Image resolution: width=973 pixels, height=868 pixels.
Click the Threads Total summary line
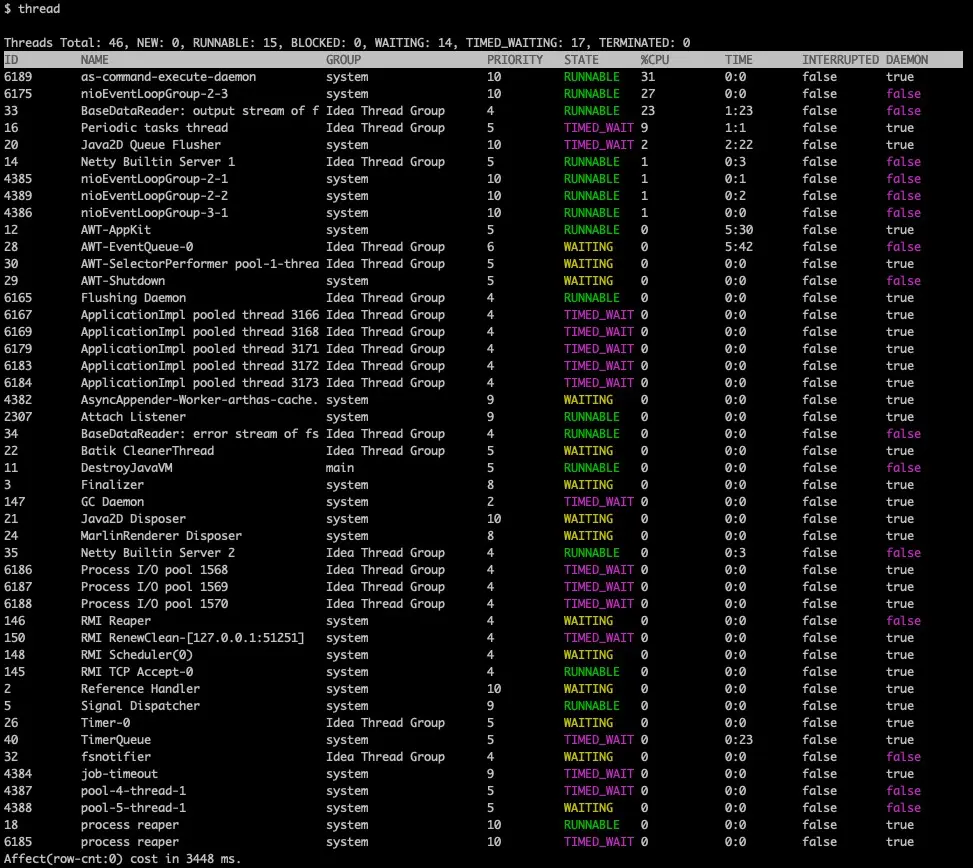[x=347, y=43]
